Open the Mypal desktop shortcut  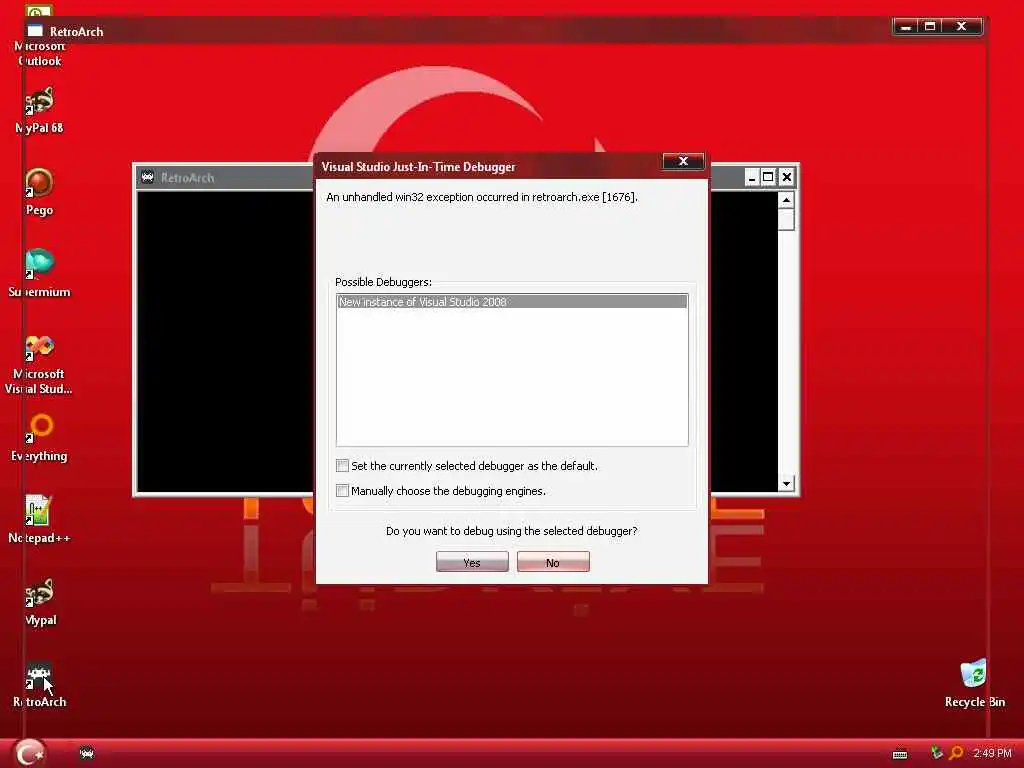click(40, 601)
